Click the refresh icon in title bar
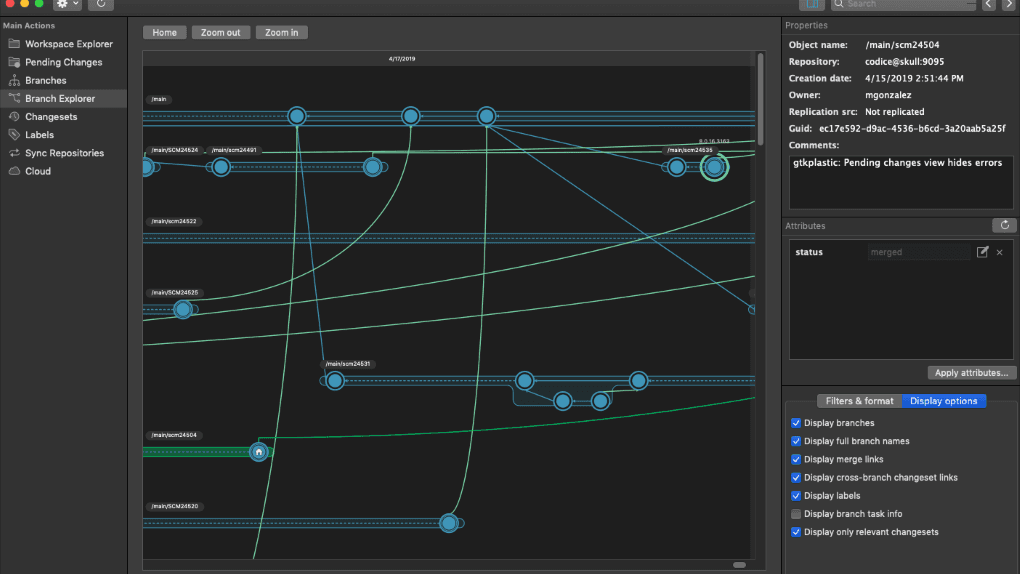The width and height of the screenshot is (1020, 574). (101, 4)
